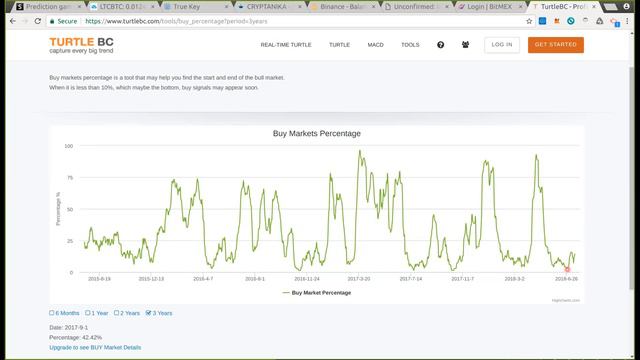The height and width of the screenshot is (360, 640).
Task: Switch to the Binance browser tab
Action: [x=342, y=7]
